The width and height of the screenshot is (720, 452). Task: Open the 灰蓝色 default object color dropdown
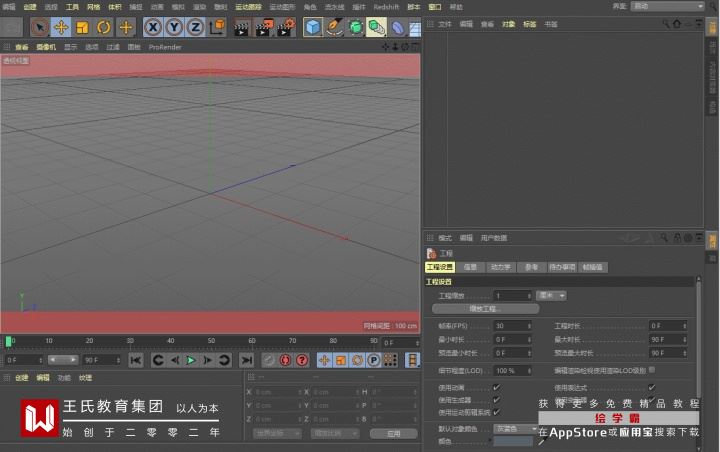[x=515, y=429]
